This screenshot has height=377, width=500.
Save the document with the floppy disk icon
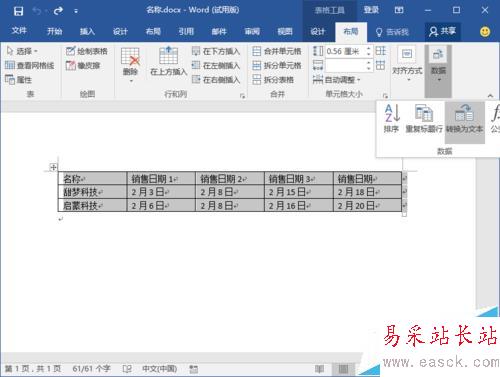click(18, 11)
